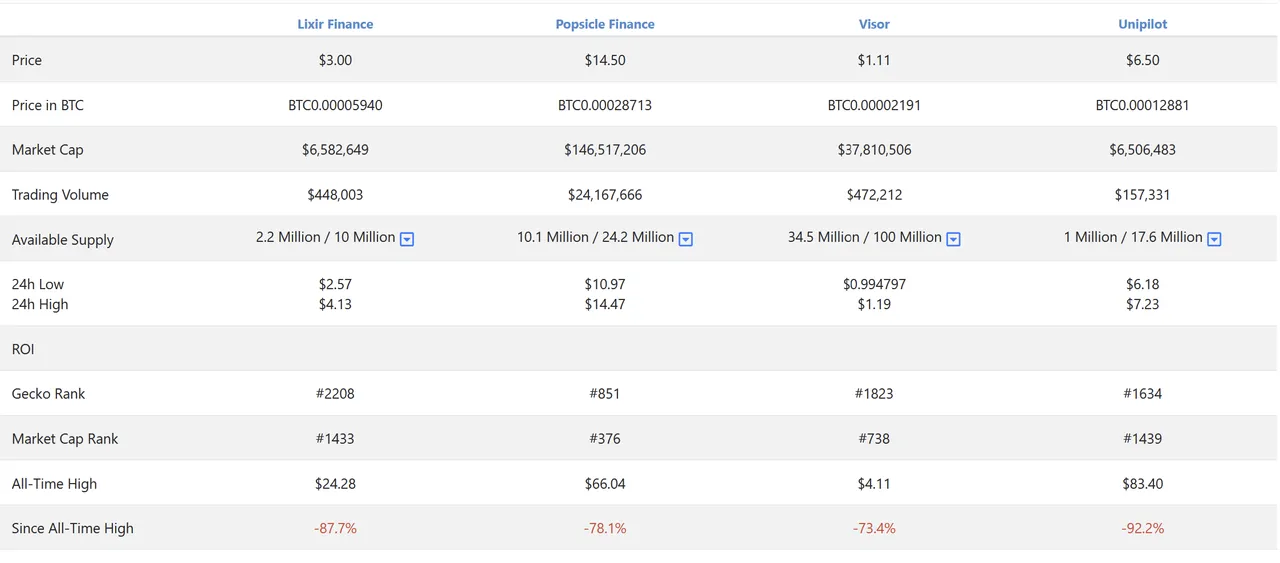This screenshot has height=563, width=1280.
Task: Click market cap $6,506,483
Action: point(1142,150)
